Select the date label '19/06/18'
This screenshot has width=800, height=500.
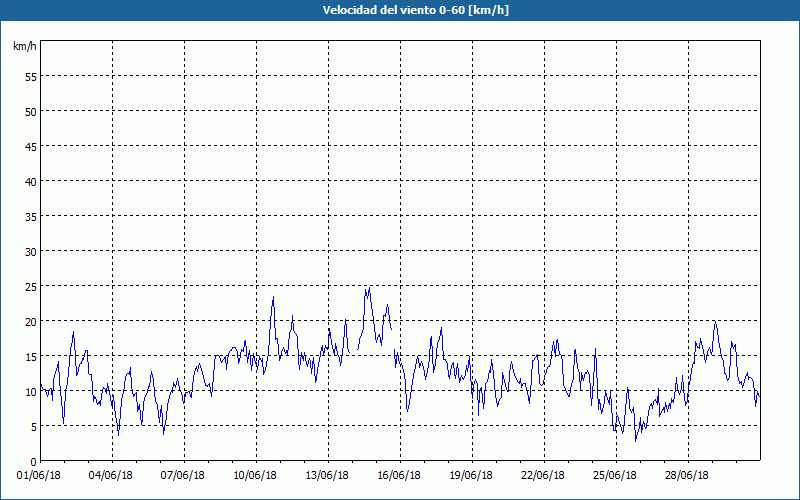click(471, 476)
